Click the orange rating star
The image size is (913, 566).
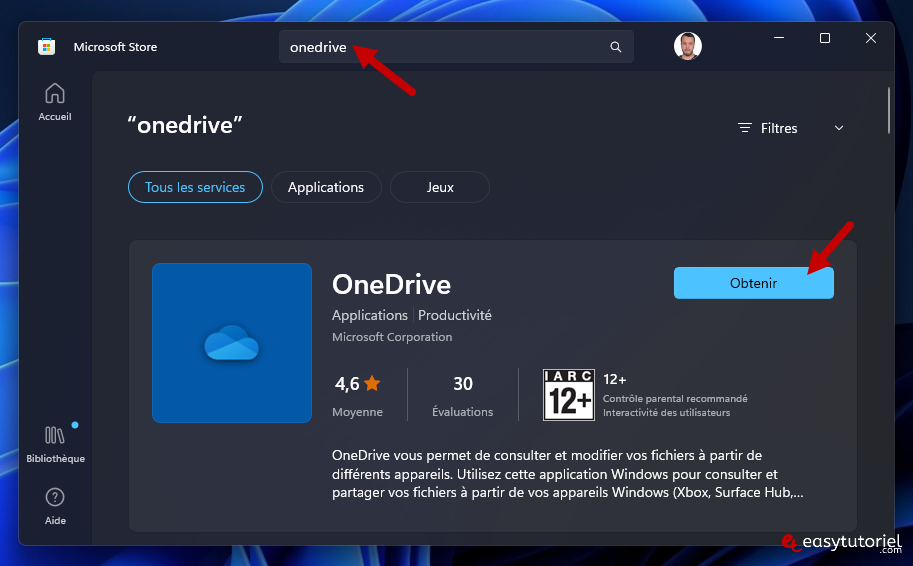point(372,383)
